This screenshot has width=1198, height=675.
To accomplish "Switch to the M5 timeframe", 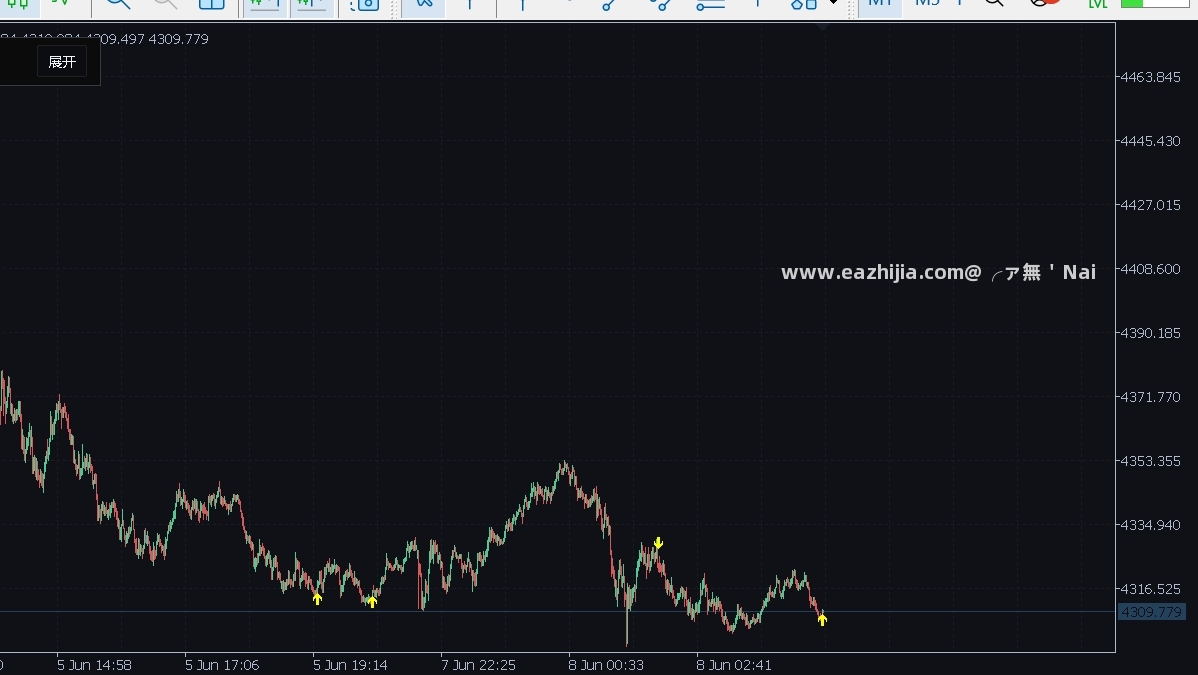I will click(927, 3).
